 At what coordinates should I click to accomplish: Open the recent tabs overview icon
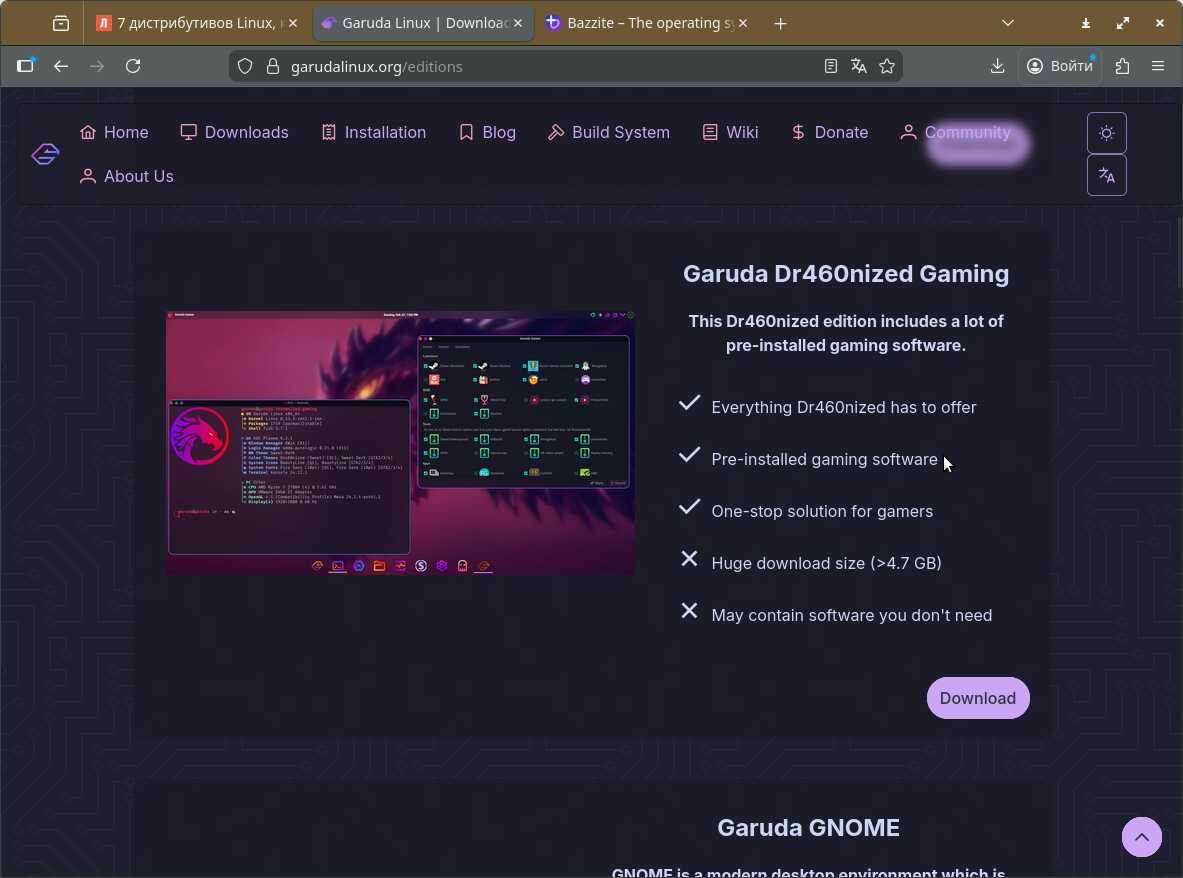coord(61,23)
